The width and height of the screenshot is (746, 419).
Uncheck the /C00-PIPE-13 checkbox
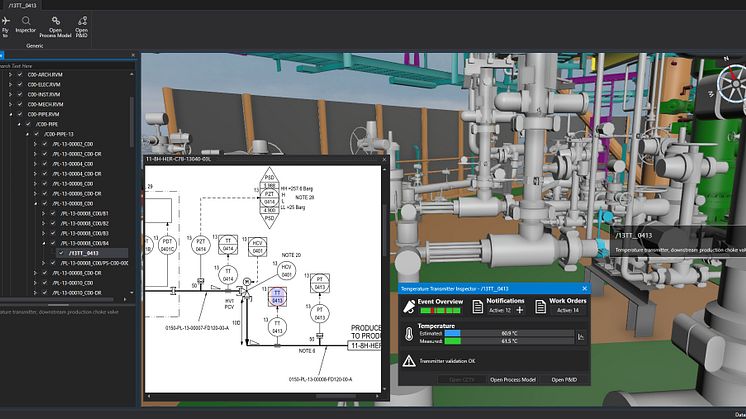tap(37, 134)
